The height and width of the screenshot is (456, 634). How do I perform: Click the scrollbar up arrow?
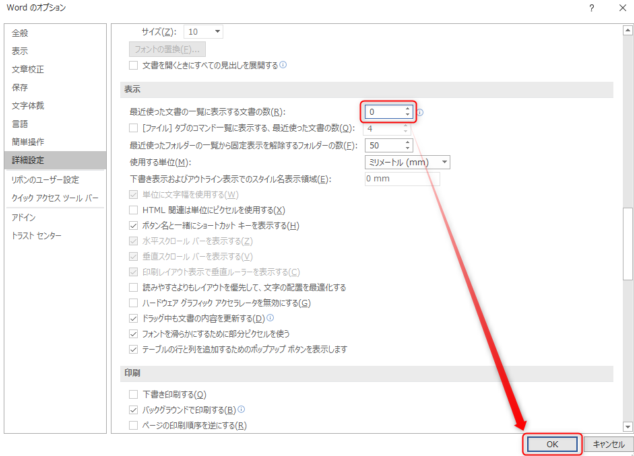pyautogui.click(x=628, y=30)
